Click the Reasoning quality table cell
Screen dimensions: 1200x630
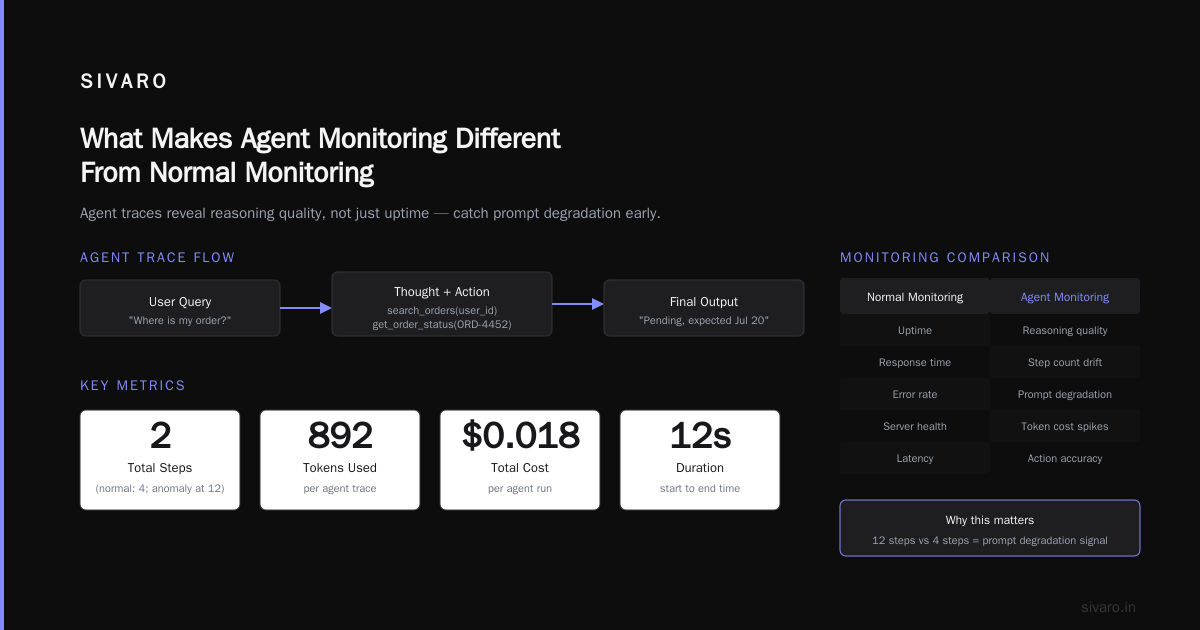pos(1065,330)
